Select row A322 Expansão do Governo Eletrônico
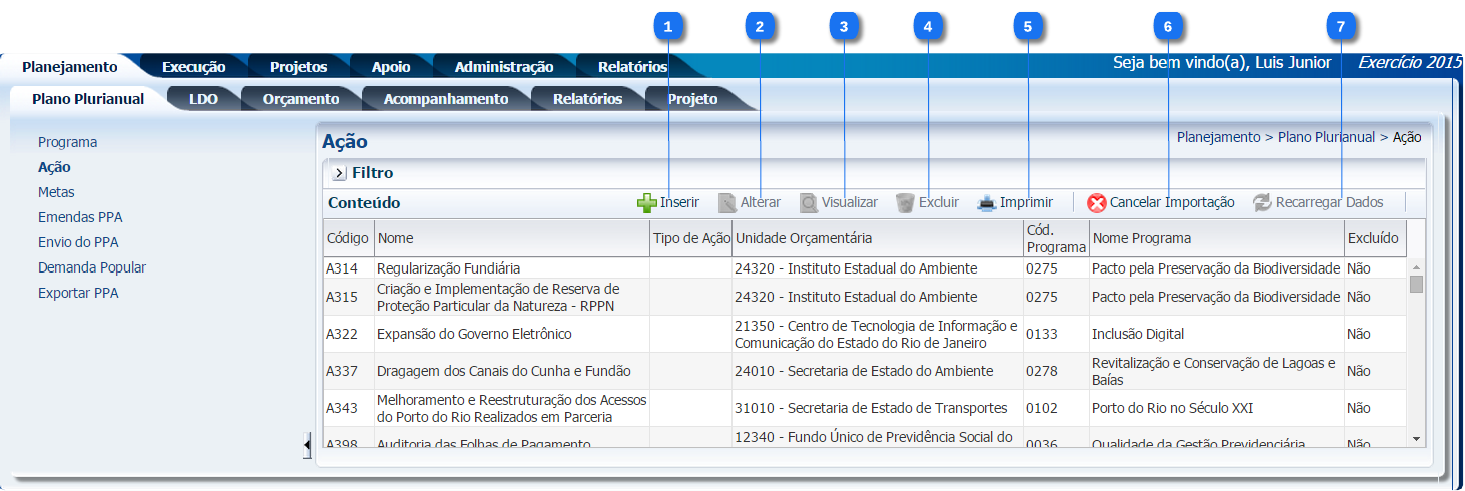The height and width of the screenshot is (491, 1465). click(x=474, y=334)
